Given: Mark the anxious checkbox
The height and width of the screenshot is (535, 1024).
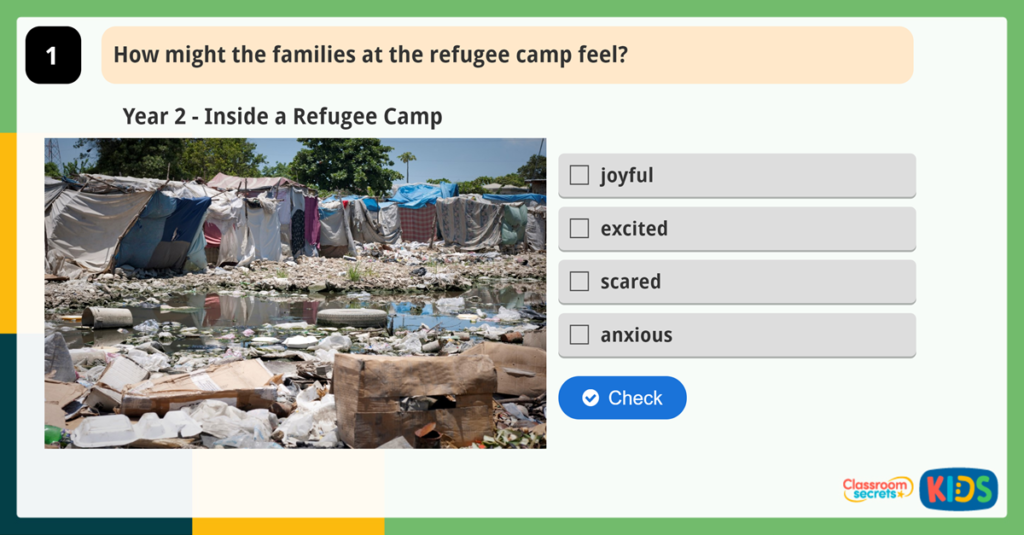Looking at the screenshot, I should coord(579,334).
